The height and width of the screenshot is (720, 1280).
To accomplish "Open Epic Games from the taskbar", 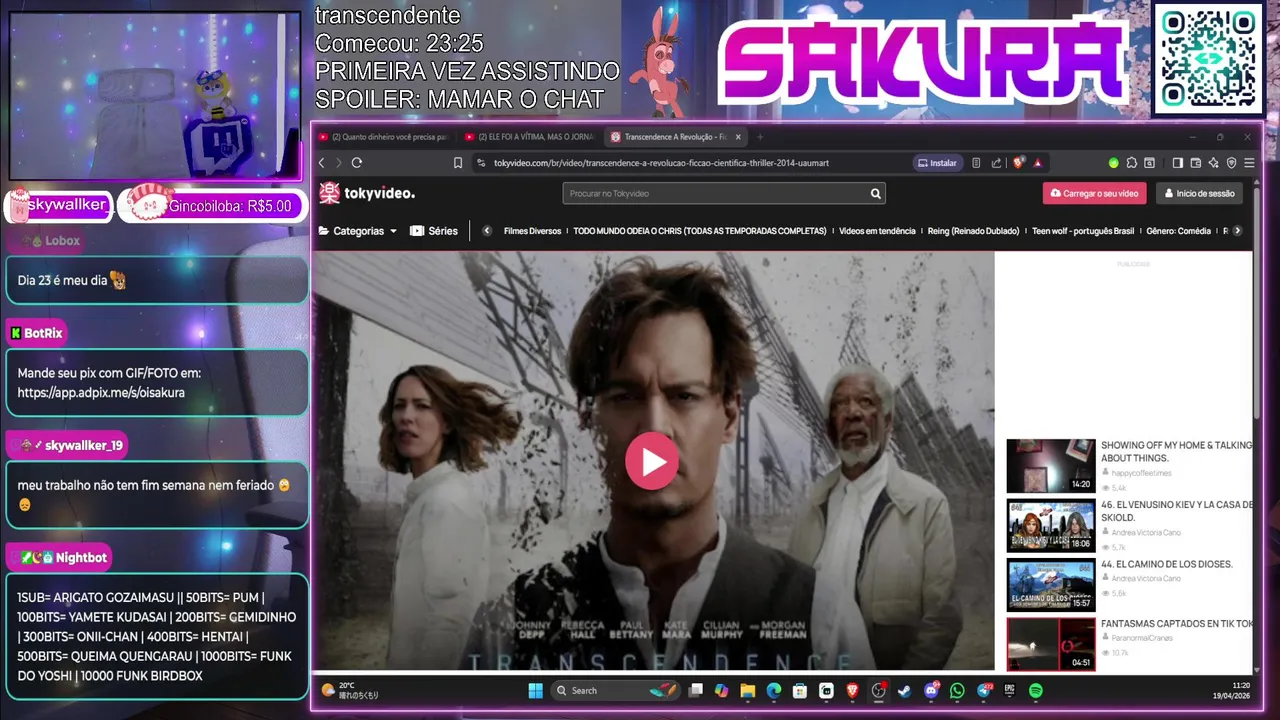I will [1009, 690].
